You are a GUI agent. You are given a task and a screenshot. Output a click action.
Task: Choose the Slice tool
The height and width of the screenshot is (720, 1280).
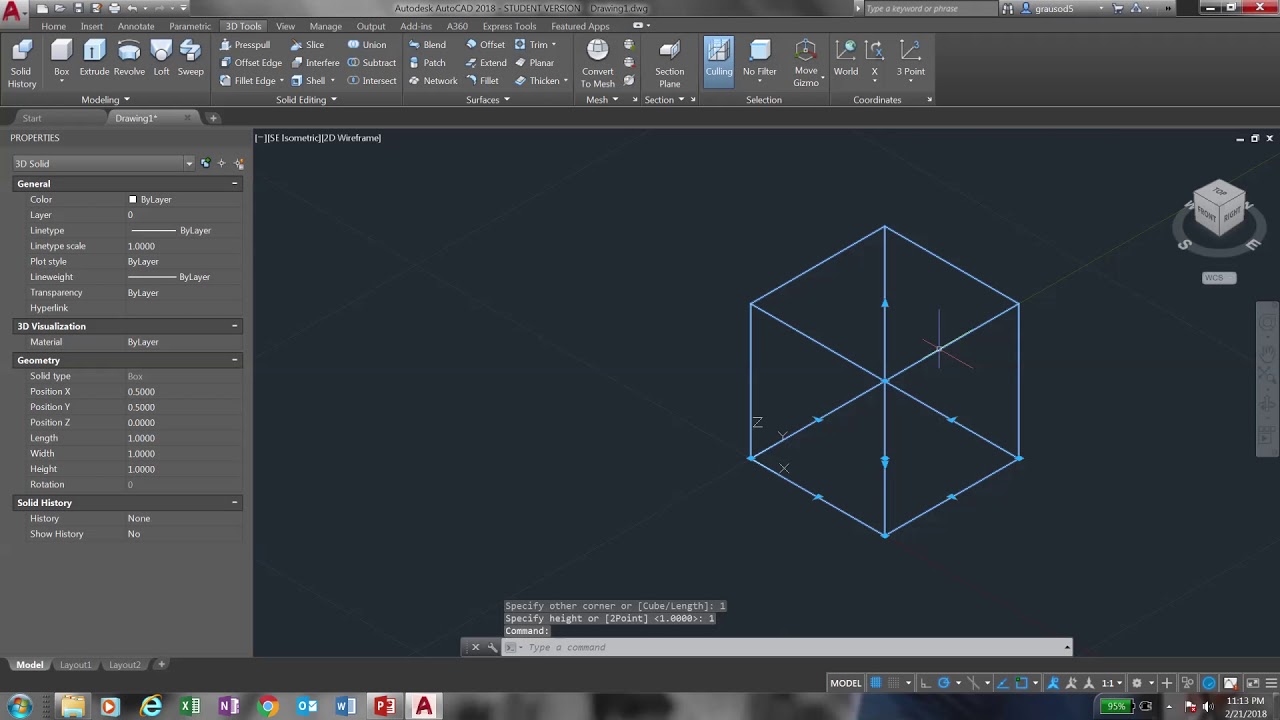308,45
